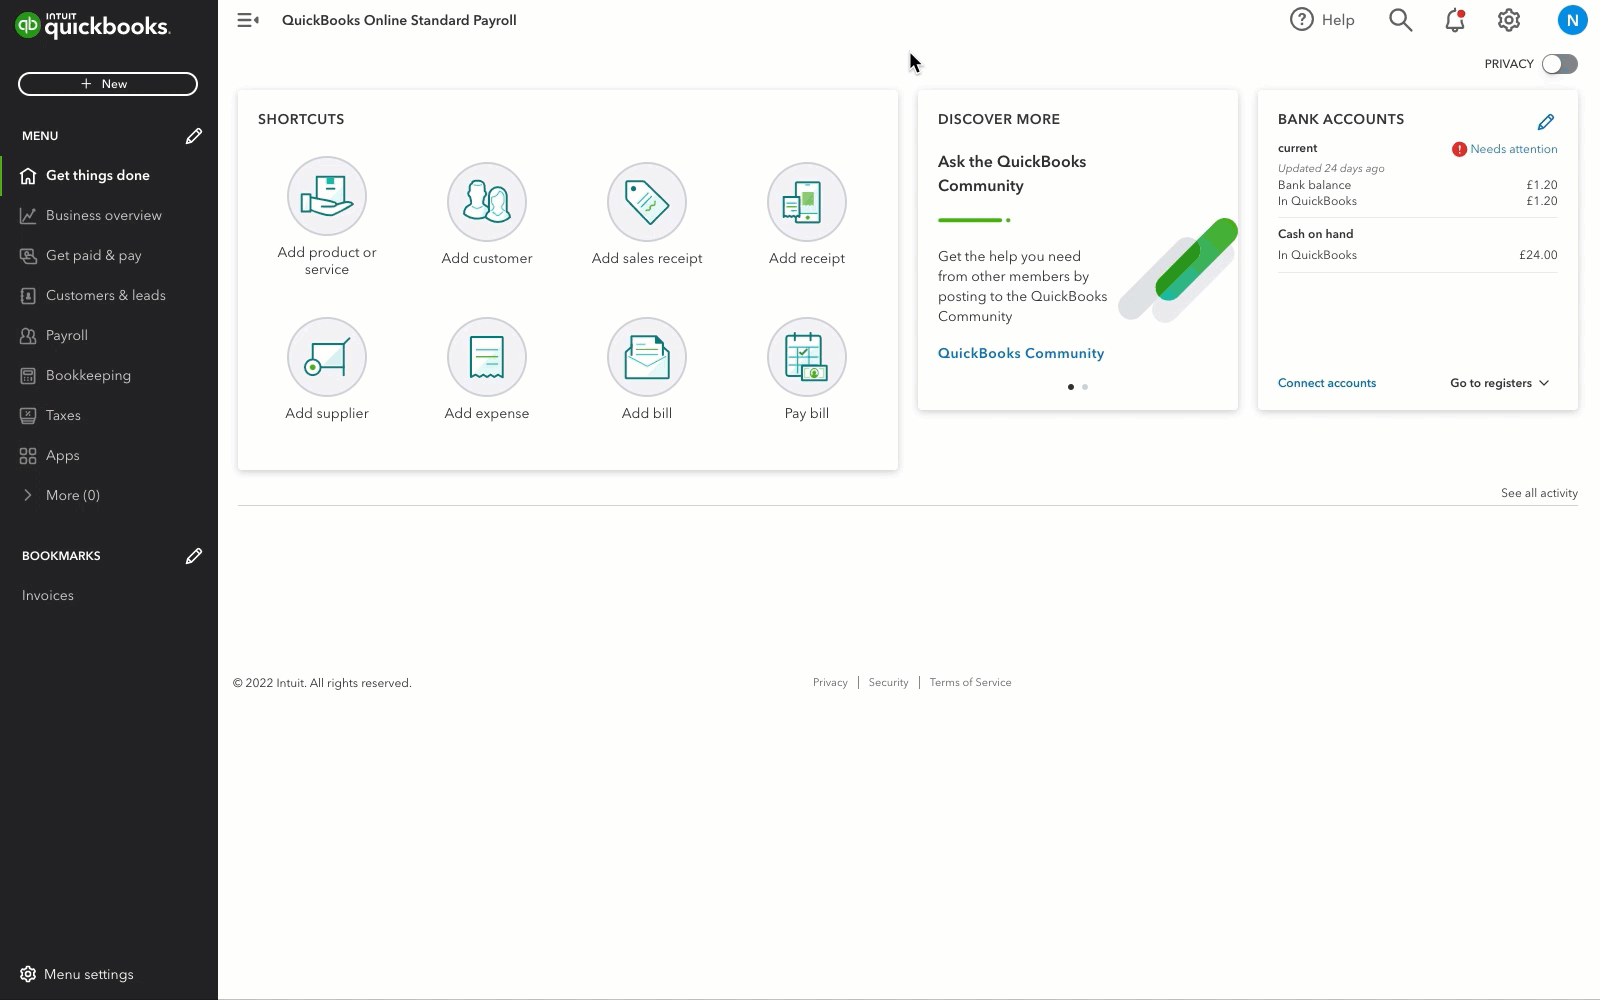Screen dimensions: 1600x1000
Task: Click Connect accounts link
Action: [x=1327, y=383]
